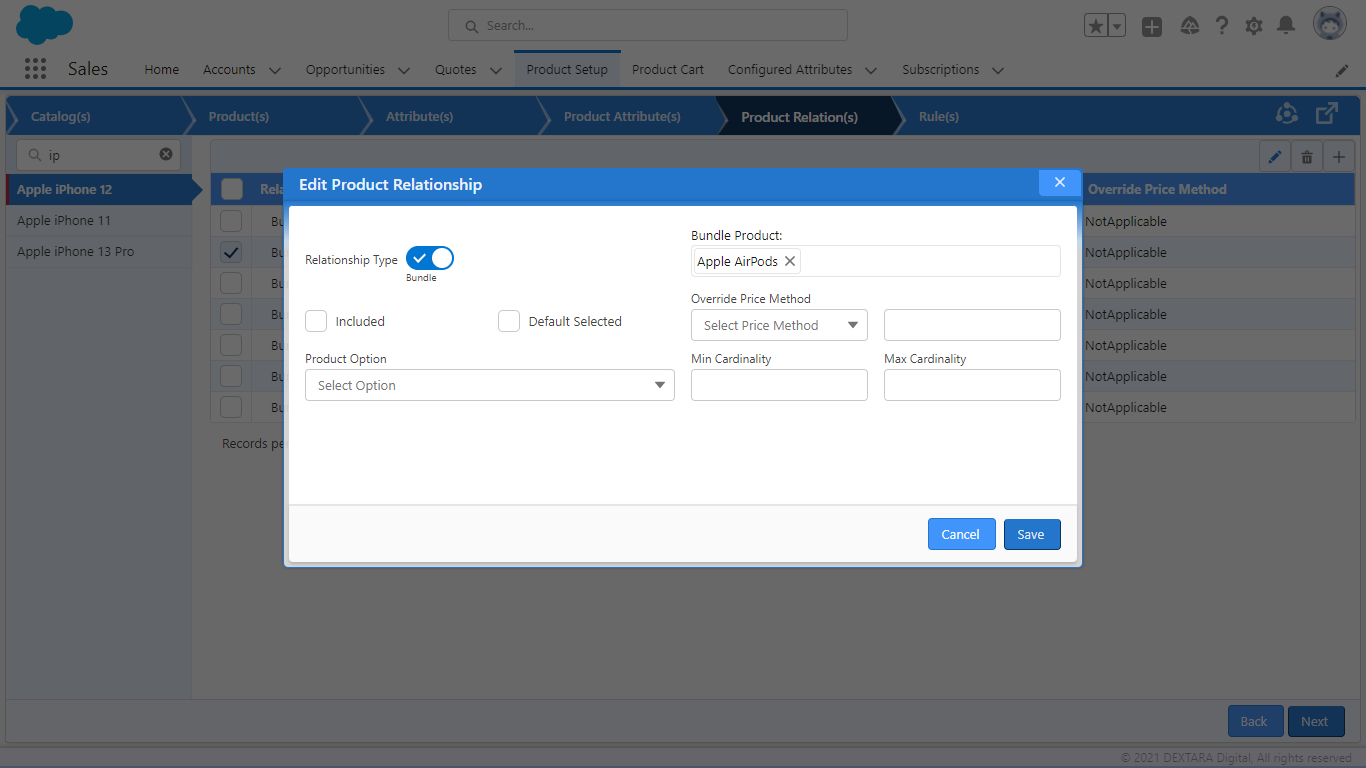The image size is (1366, 768).
Task: Open the global actions plus icon
Action: pyautogui.click(x=1152, y=27)
